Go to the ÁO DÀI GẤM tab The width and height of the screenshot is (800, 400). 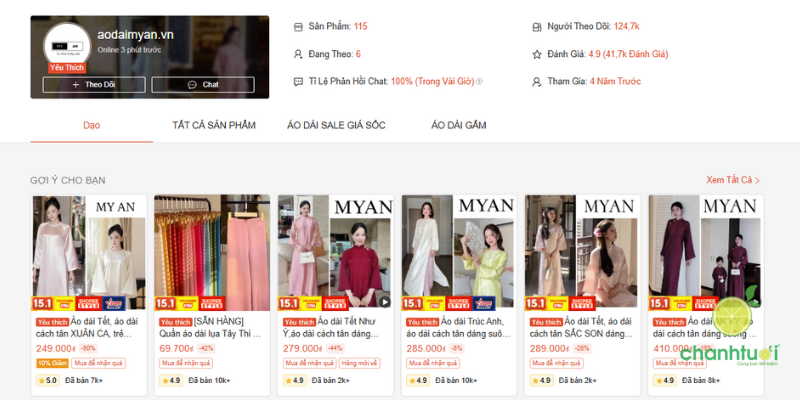458,125
